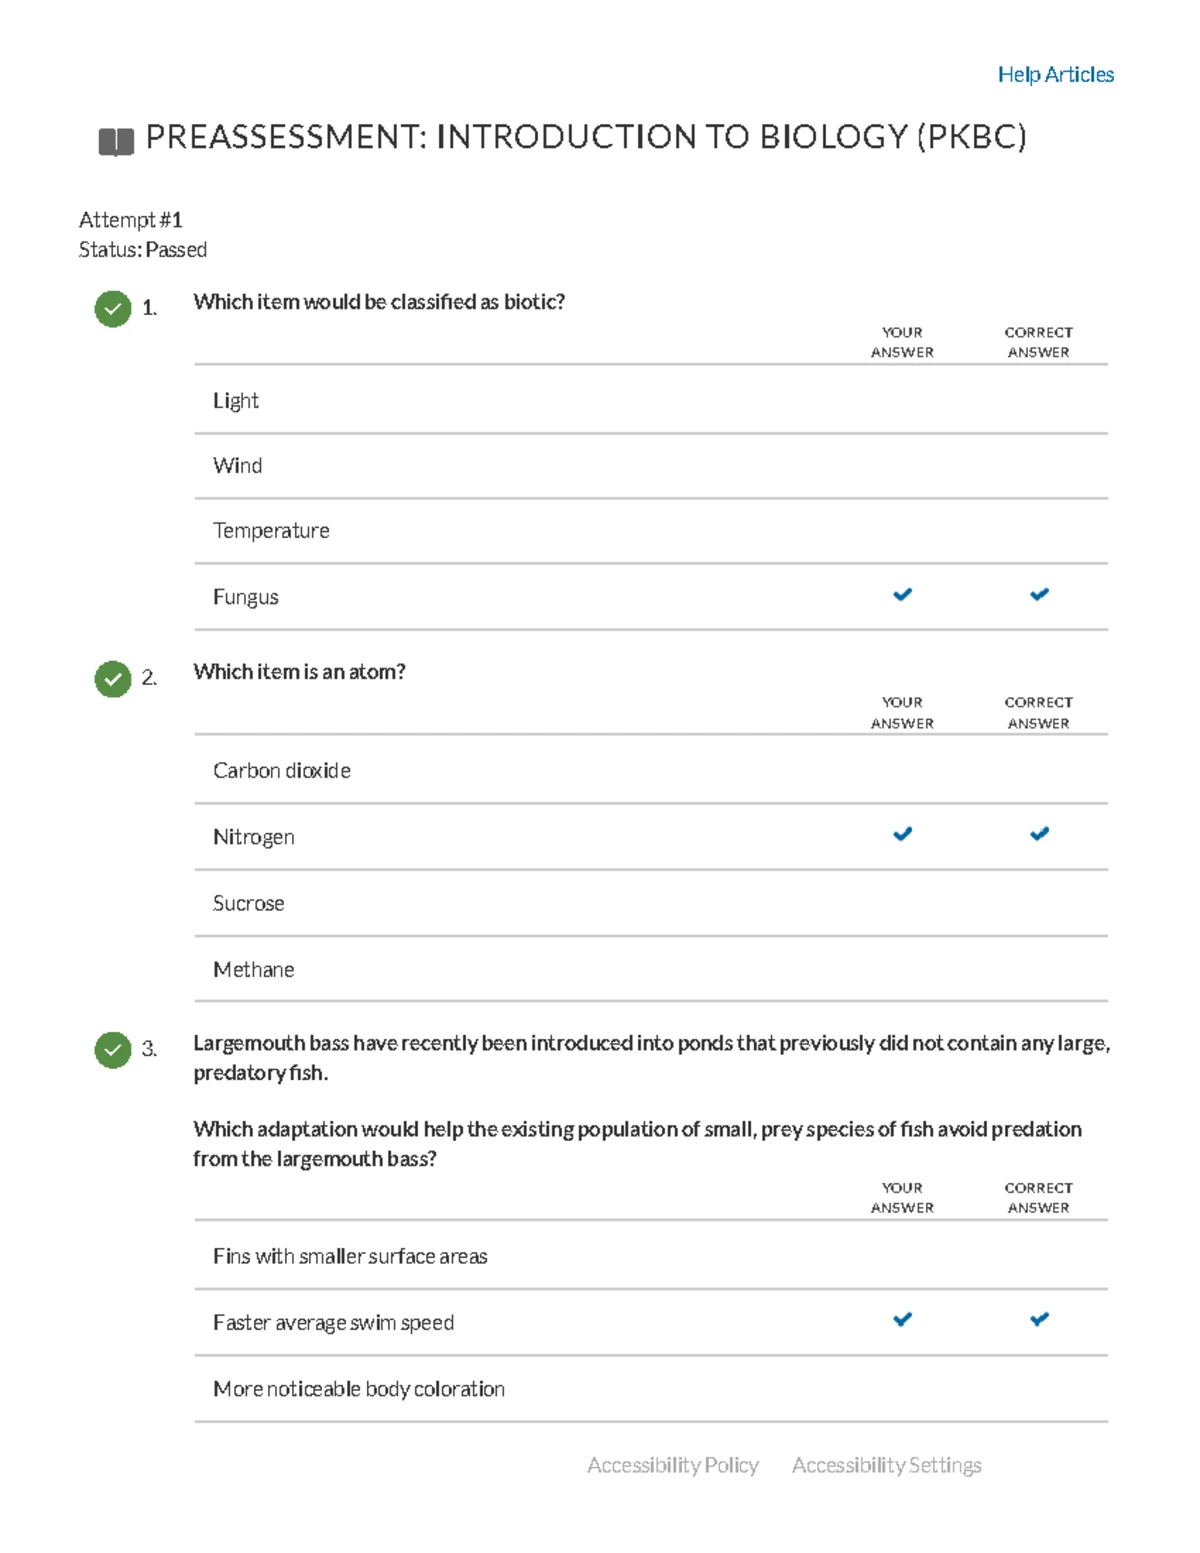Select the Carbon dioxide answer row
Viewport: 1200px width, 1553px height.
(x=282, y=771)
